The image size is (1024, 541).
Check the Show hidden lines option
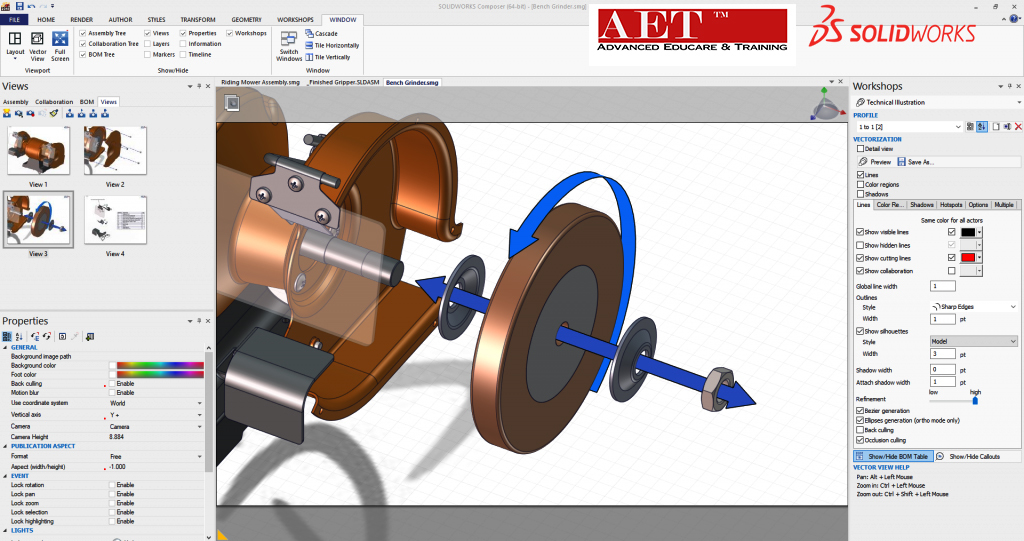tap(860, 245)
